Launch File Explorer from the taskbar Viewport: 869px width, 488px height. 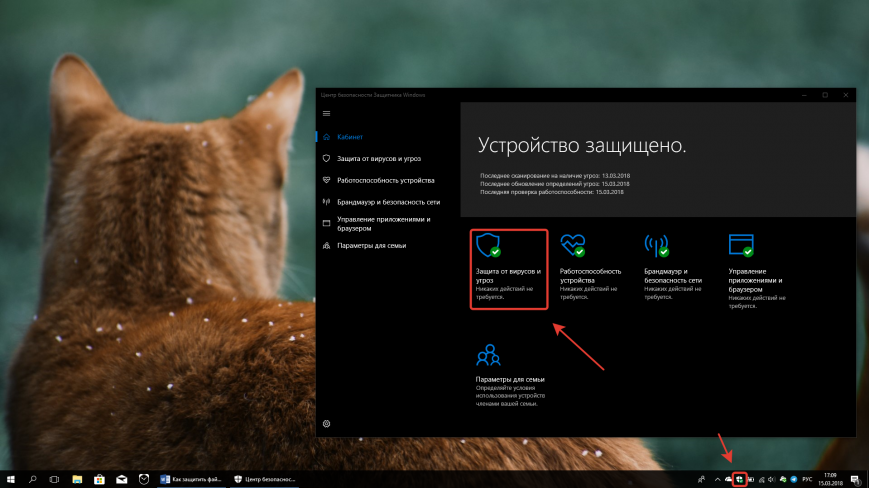pyautogui.click(x=77, y=479)
